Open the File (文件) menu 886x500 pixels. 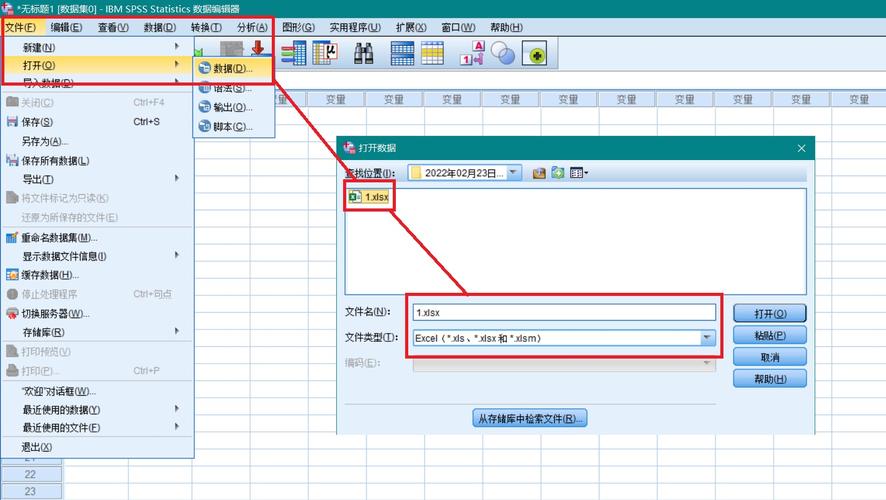coord(20,27)
